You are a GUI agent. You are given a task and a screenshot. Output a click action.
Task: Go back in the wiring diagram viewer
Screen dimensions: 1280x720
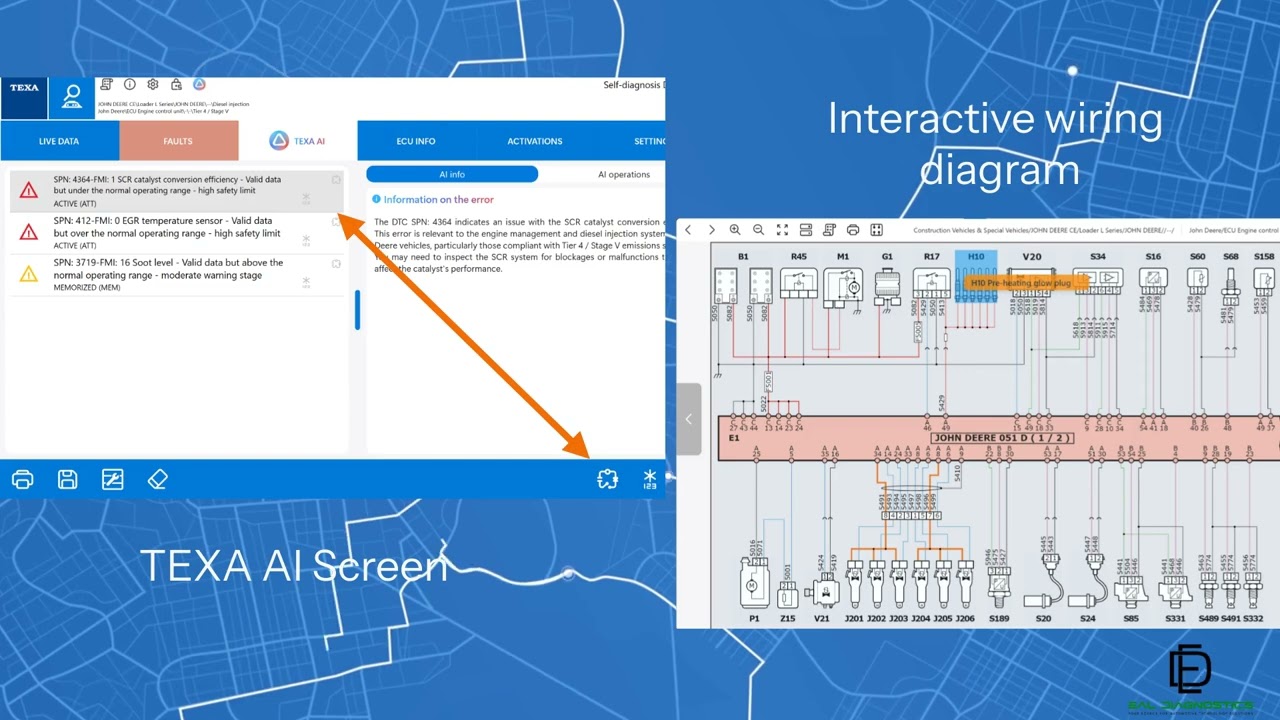(688, 230)
